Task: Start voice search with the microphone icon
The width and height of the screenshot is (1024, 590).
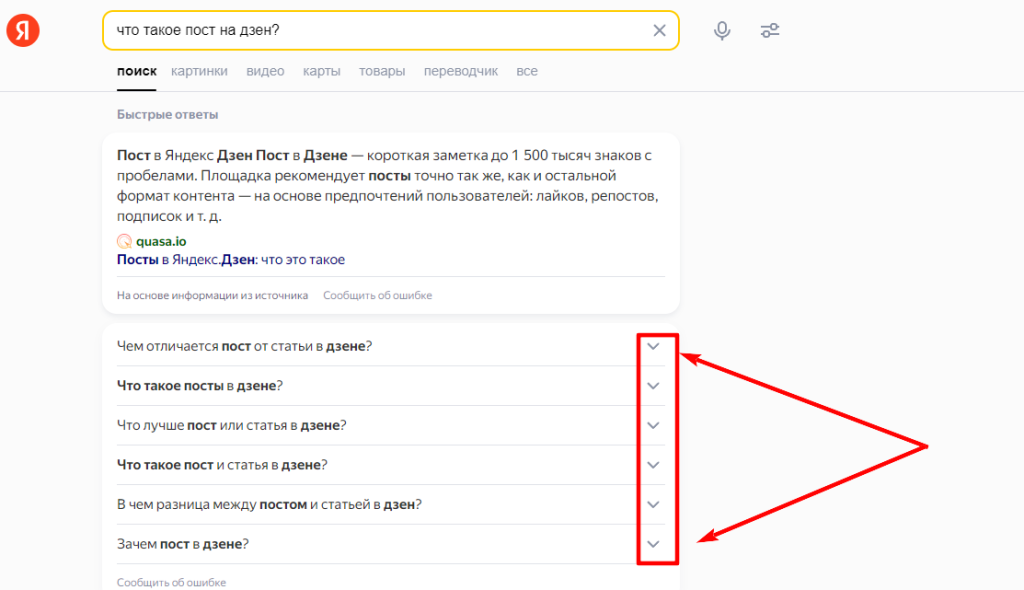Action: point(722,30)
